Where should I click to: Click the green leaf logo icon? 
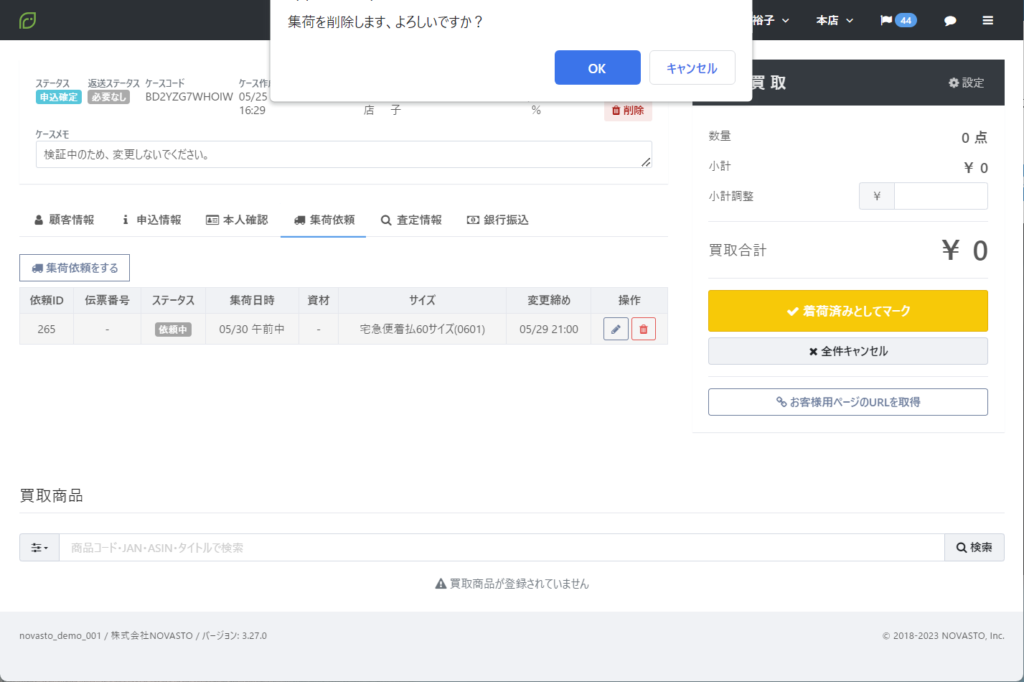tap(29, 20)
